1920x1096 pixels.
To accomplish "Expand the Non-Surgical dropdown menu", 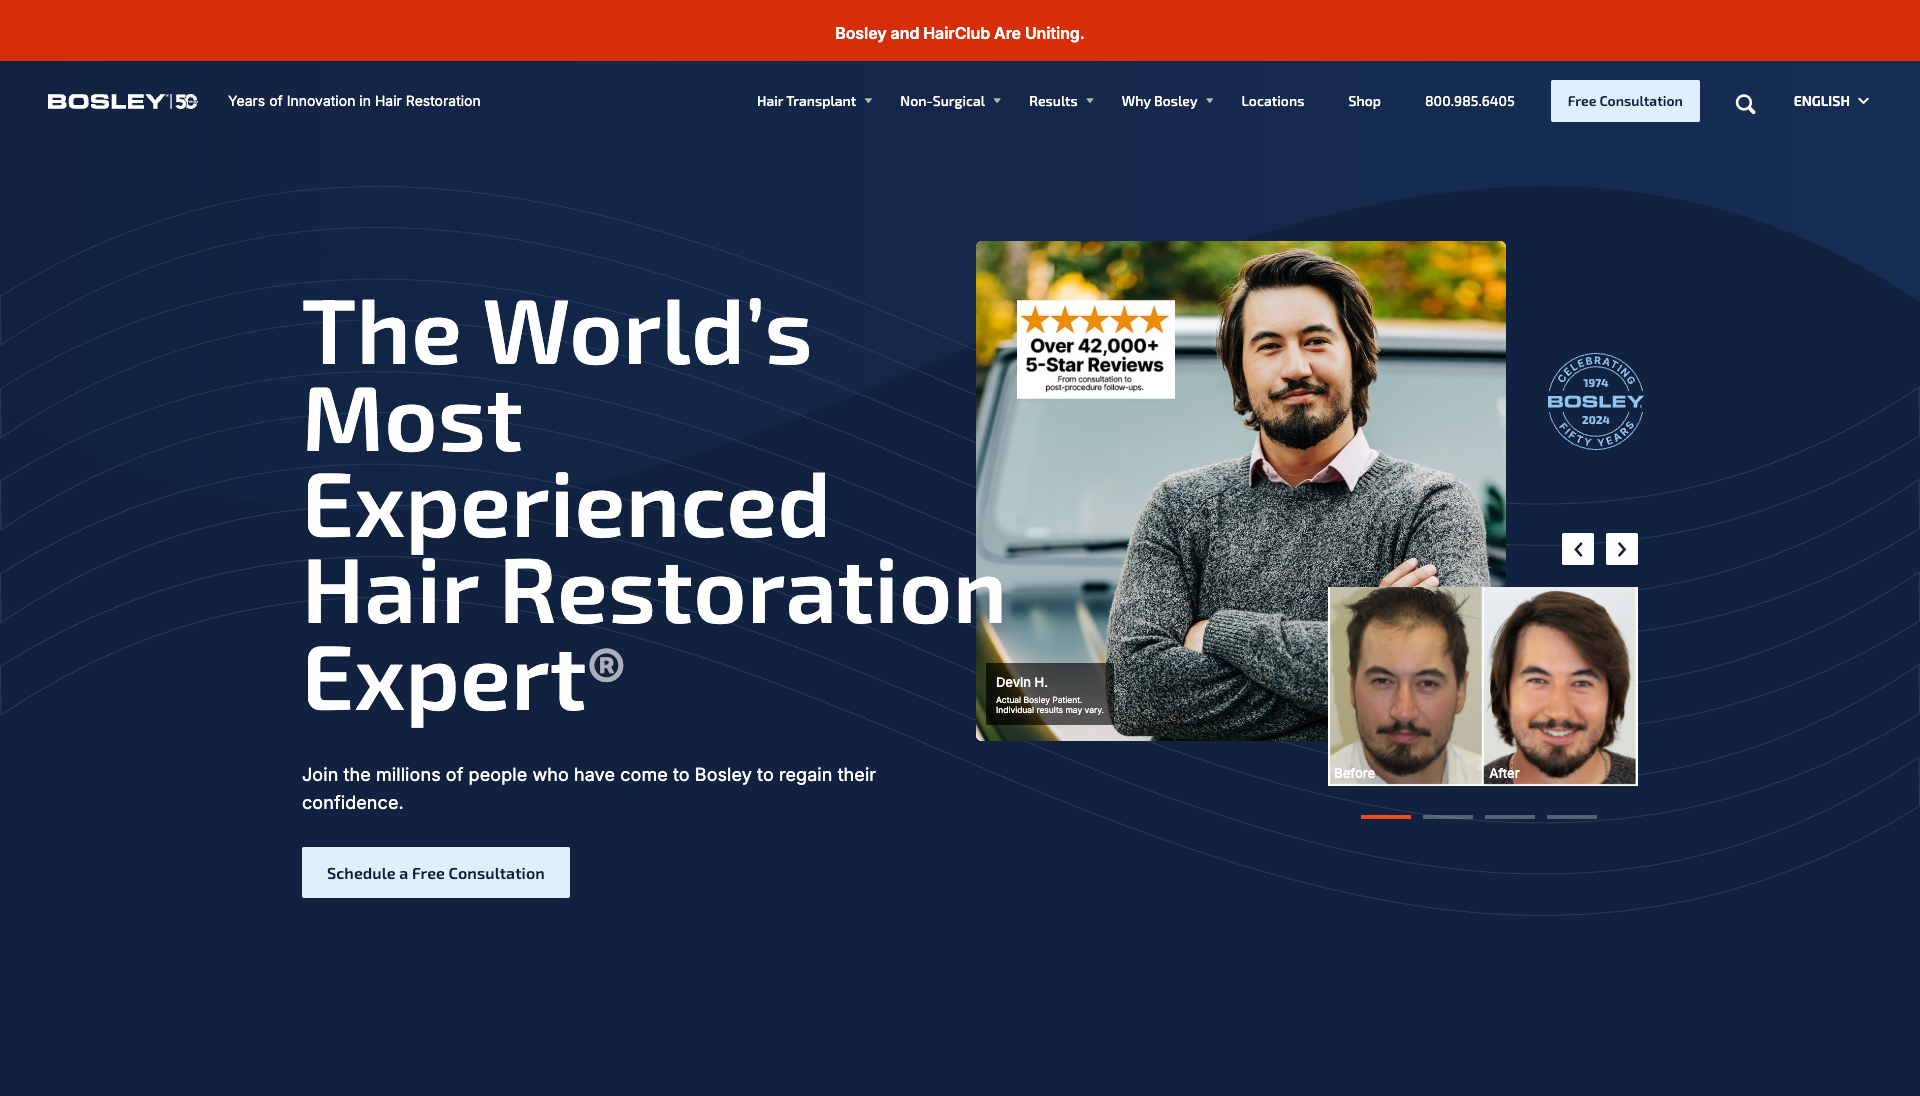I will [950, 101].
